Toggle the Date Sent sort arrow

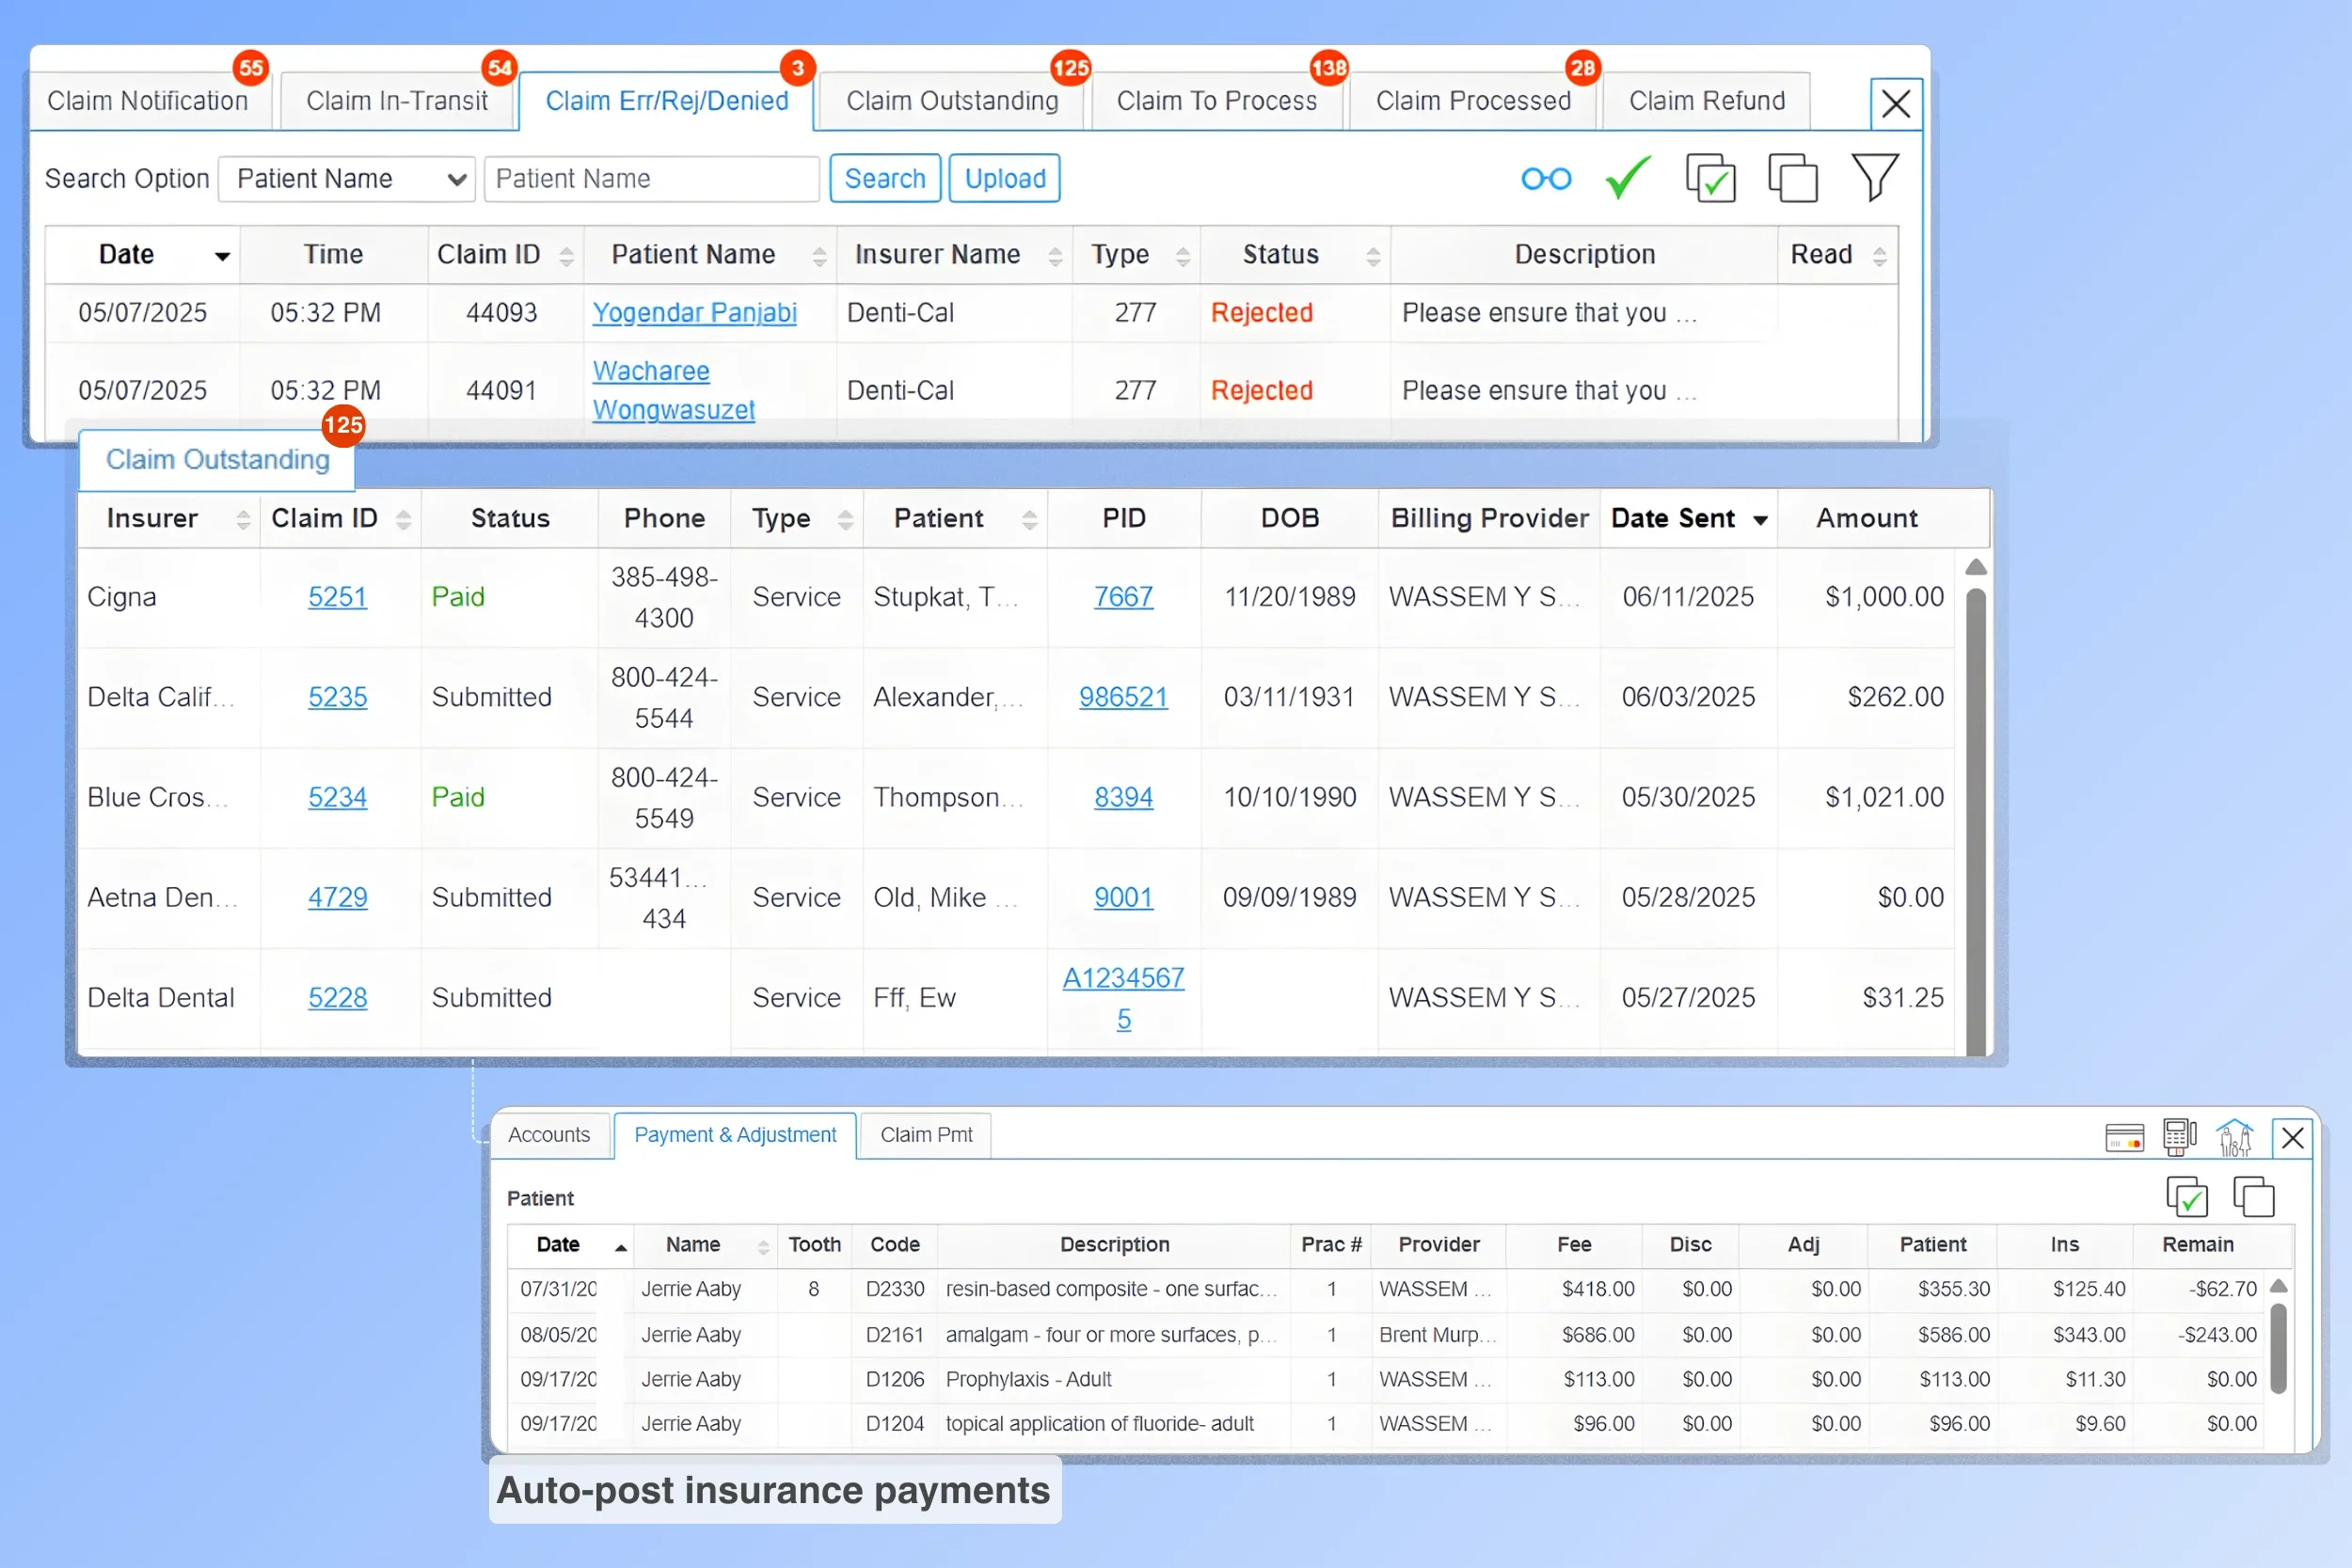[1760, 518]
